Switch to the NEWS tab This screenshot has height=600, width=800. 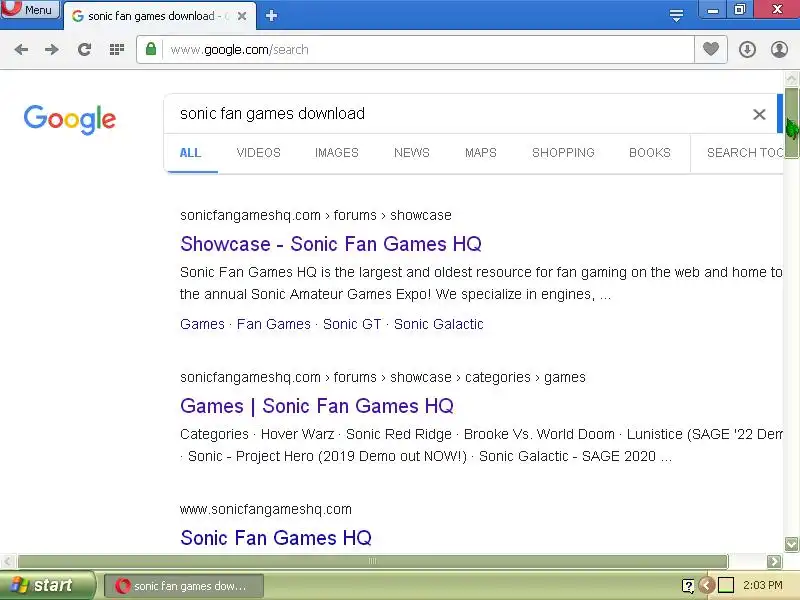(412, 153)
